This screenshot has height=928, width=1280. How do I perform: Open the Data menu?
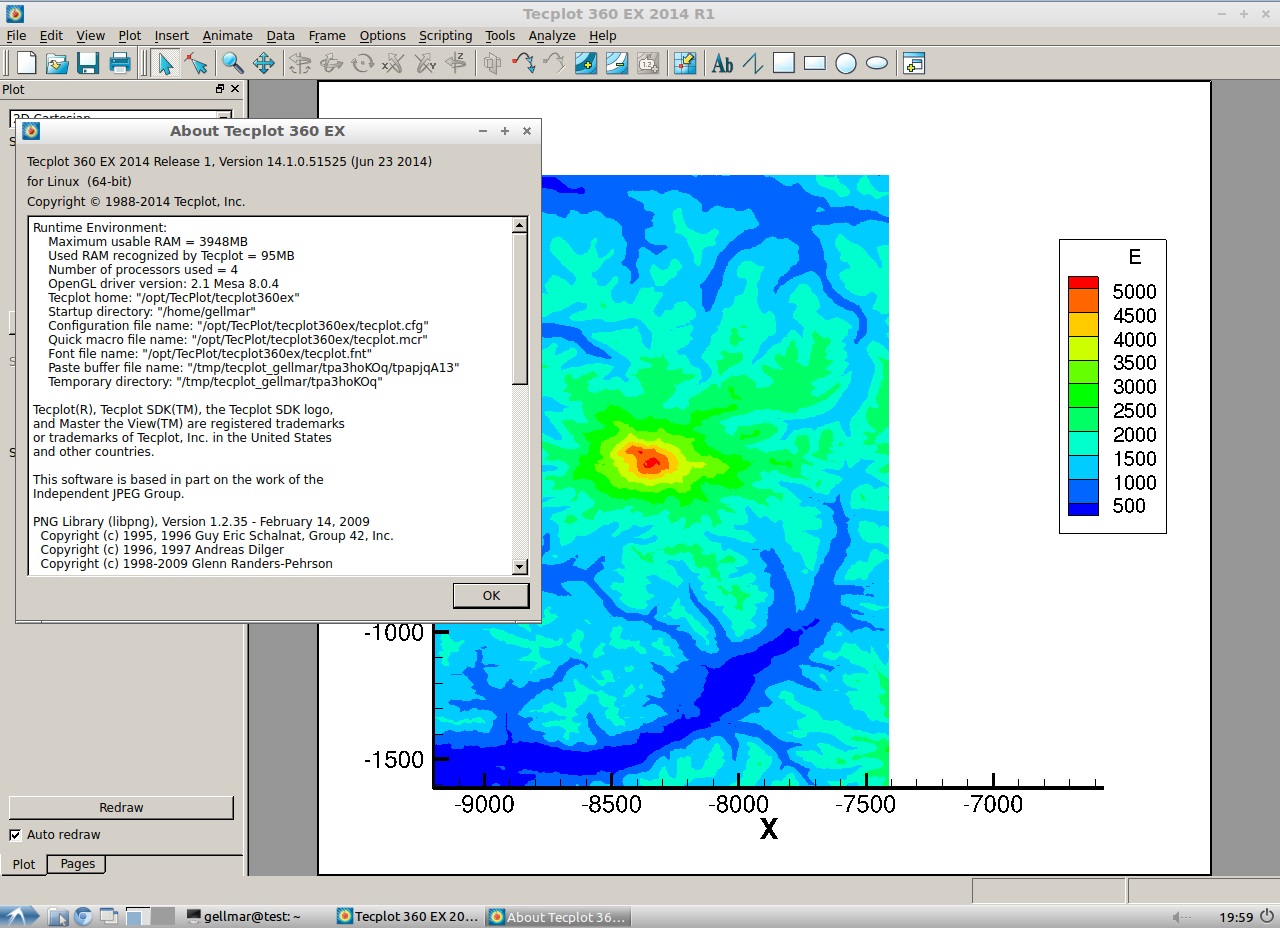(x=280, y=35)
